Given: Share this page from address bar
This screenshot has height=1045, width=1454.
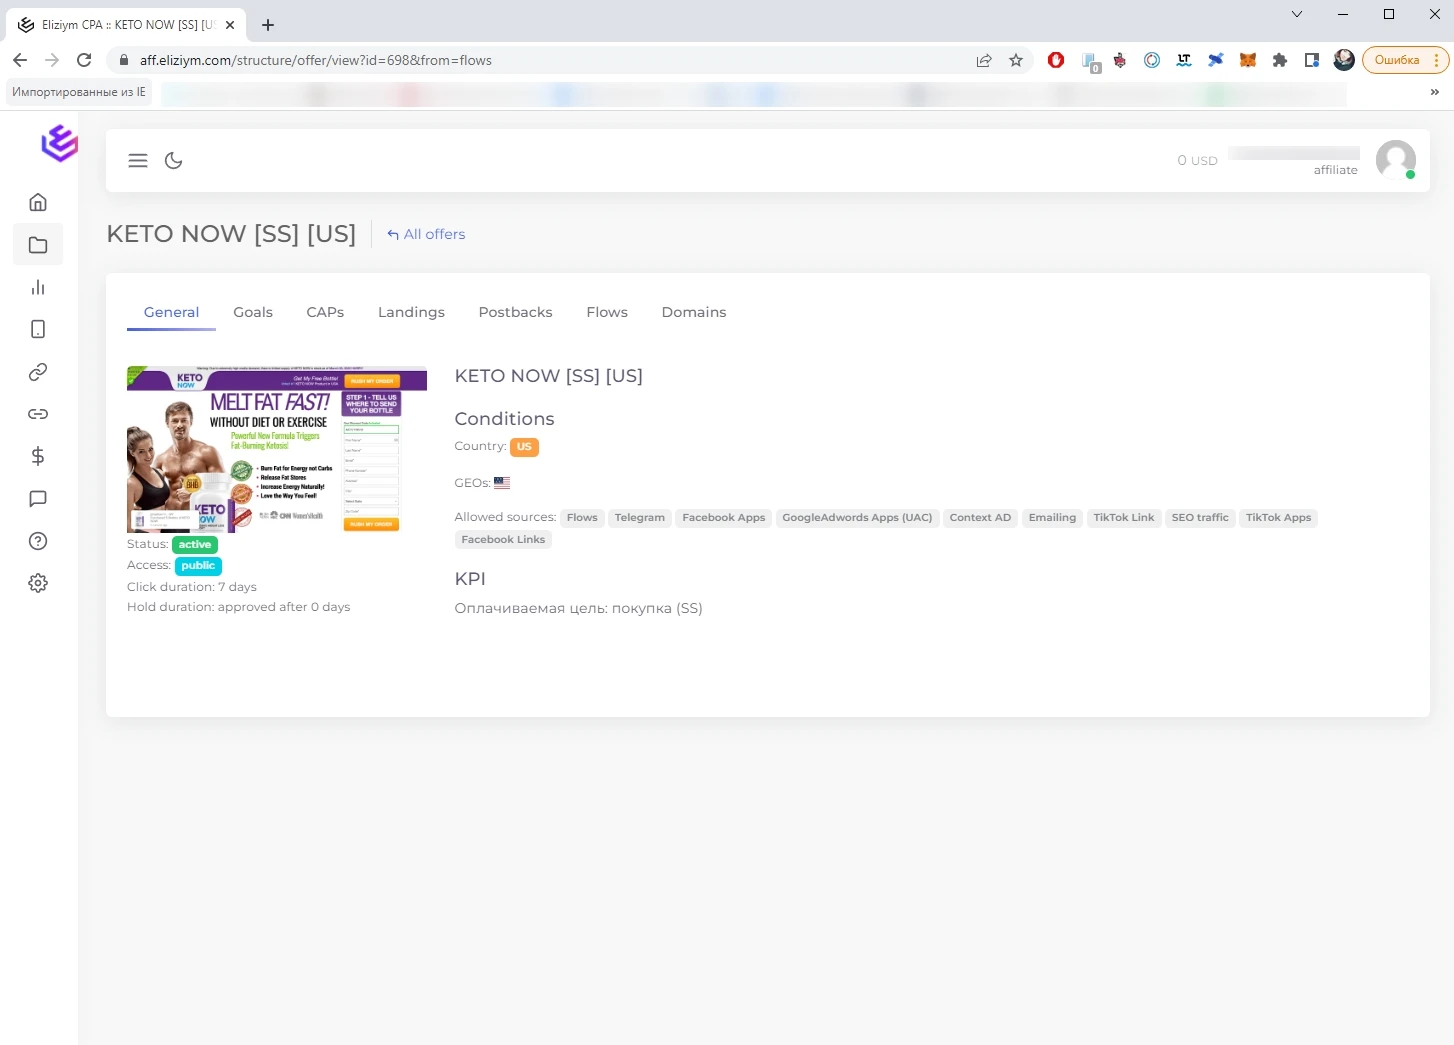Looking at the screenshot, I should tap(984, 60).
